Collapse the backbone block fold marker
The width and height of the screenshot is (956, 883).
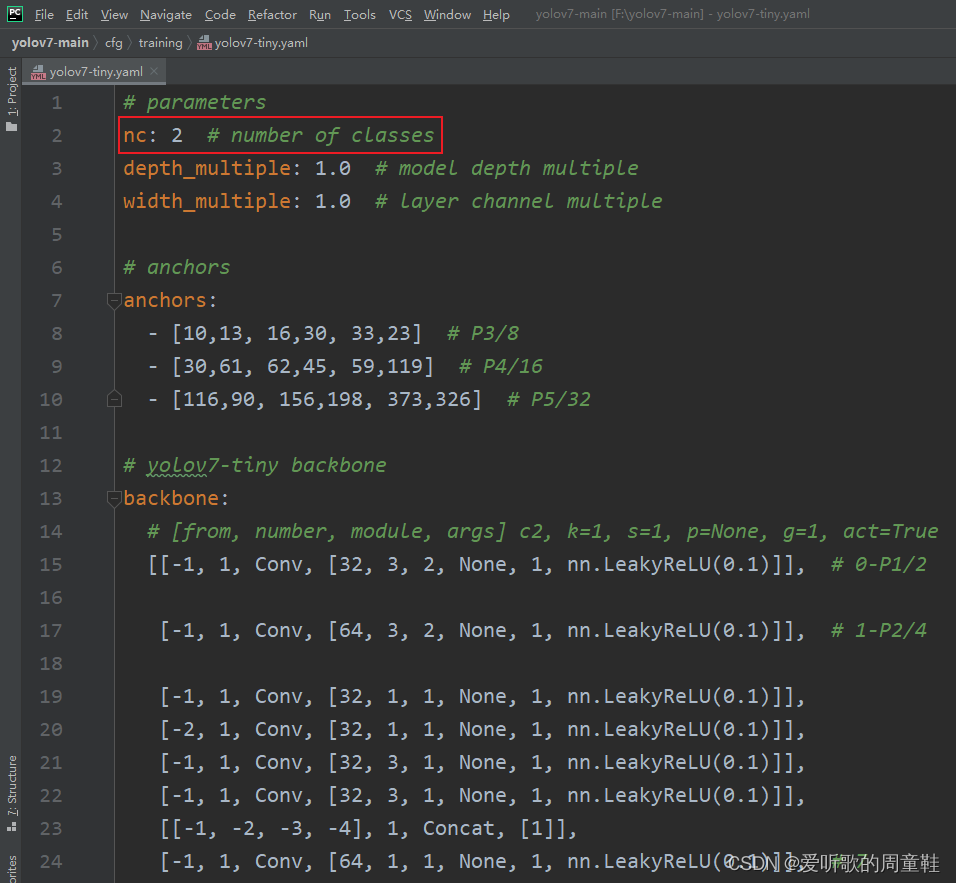coord(114,499)
